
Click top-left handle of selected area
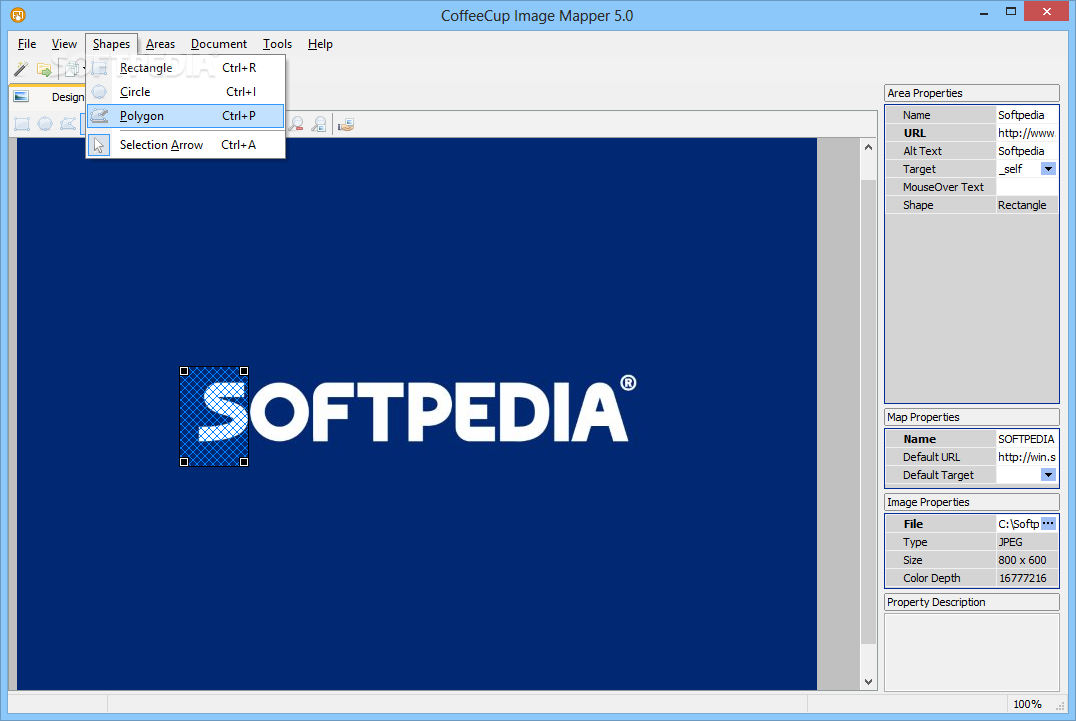pyautogui.click(x=183, y=371)
